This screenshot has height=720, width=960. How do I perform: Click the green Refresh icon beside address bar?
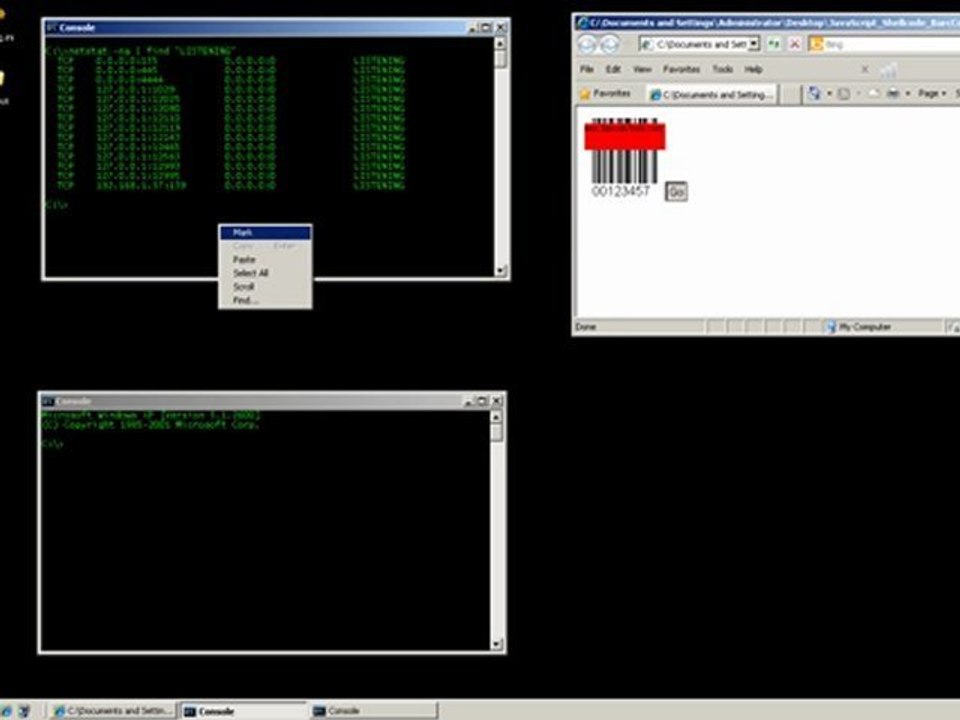tap(774, 44)
